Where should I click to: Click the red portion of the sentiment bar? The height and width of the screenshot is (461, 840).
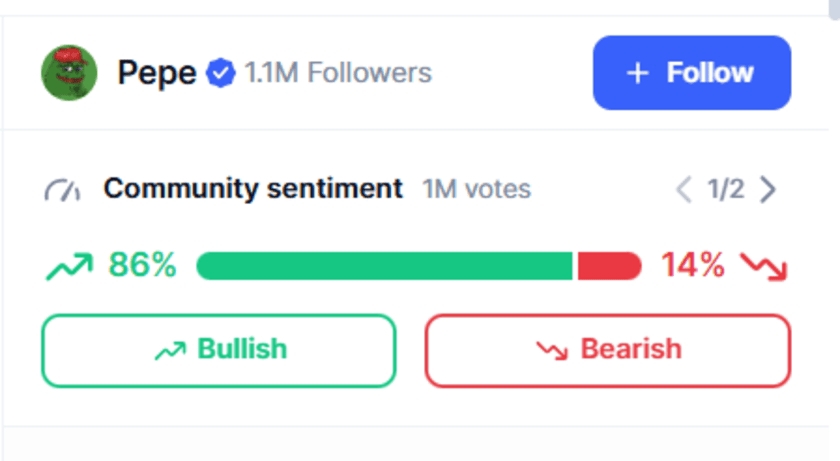[609, 266]
